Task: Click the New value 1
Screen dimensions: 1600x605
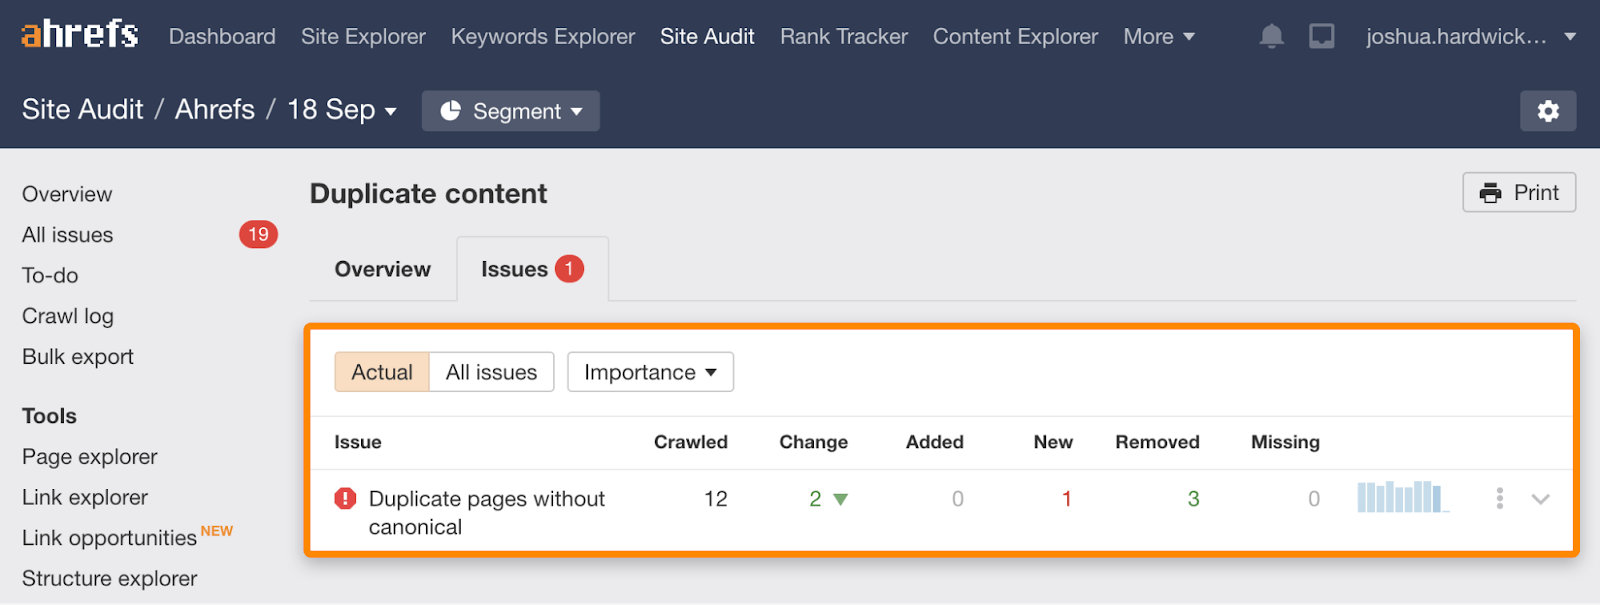Action: pyautogui.click(x=1067, y=498)
